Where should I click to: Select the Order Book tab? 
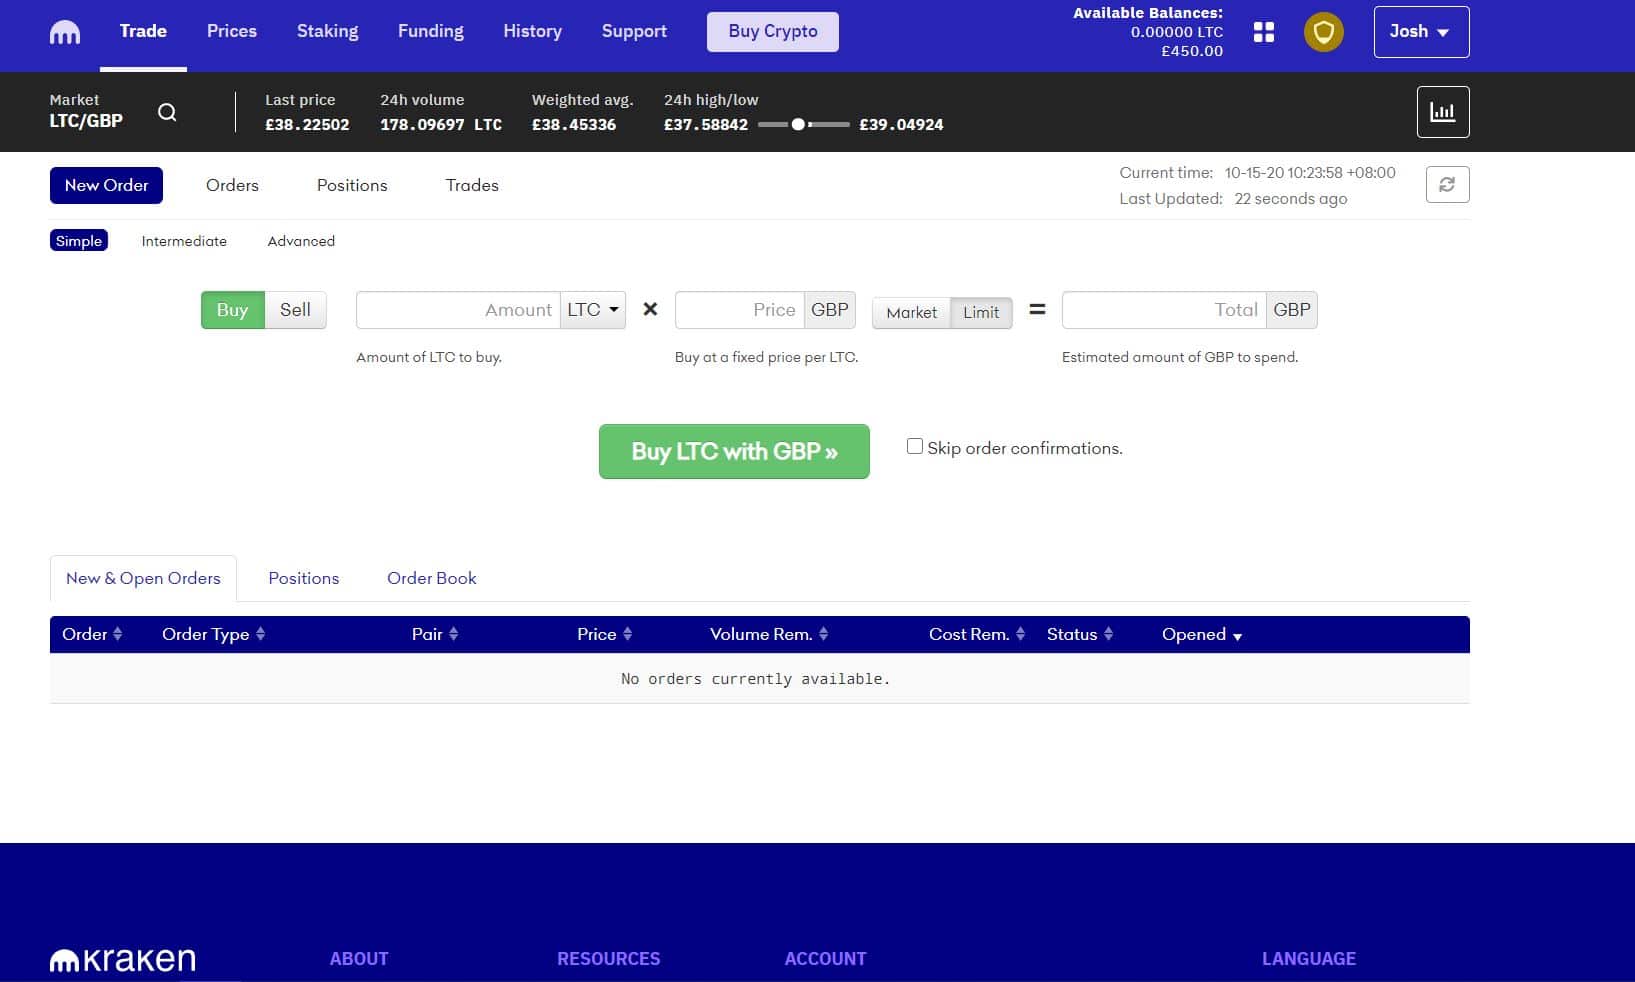click(x=432, y=578)
